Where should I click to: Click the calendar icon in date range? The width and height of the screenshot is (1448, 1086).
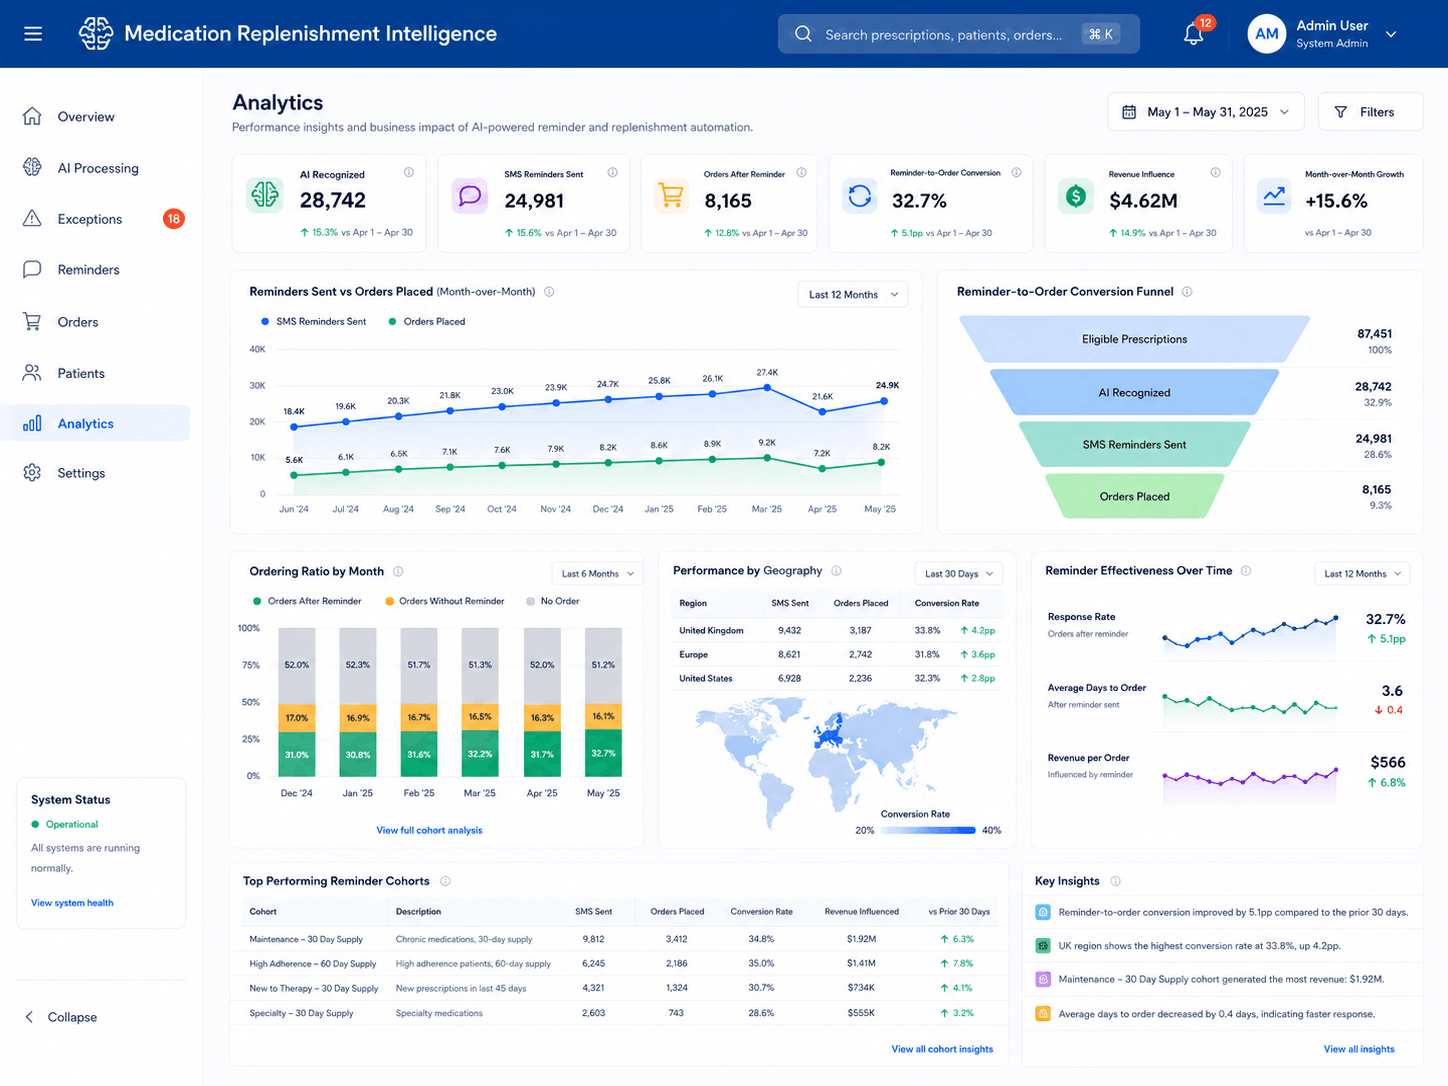point(1129,112)
